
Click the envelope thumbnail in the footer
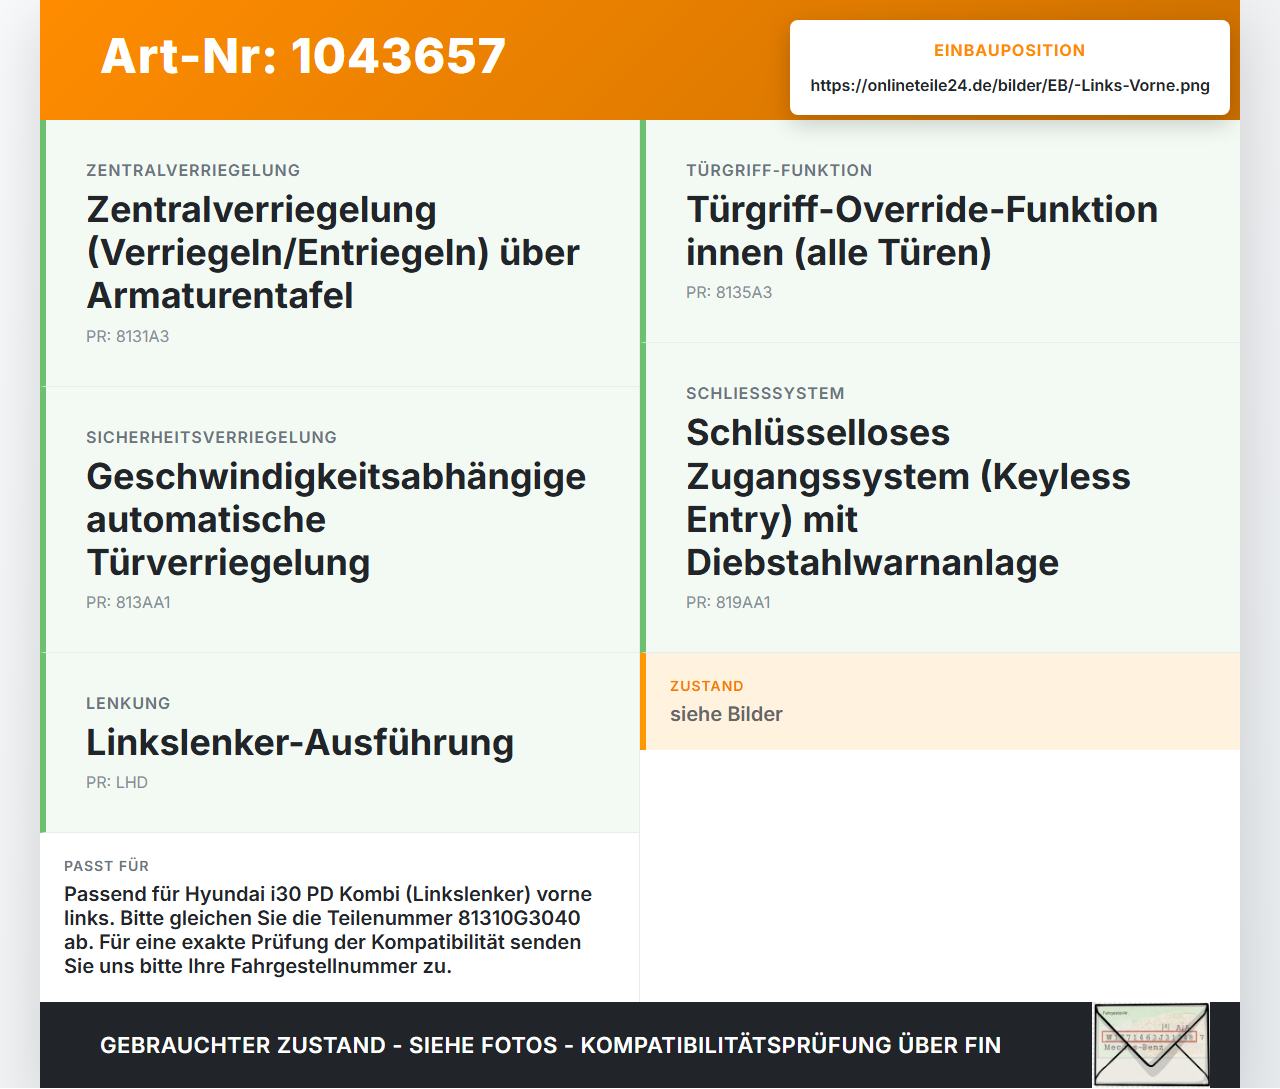point(1151,1045)
